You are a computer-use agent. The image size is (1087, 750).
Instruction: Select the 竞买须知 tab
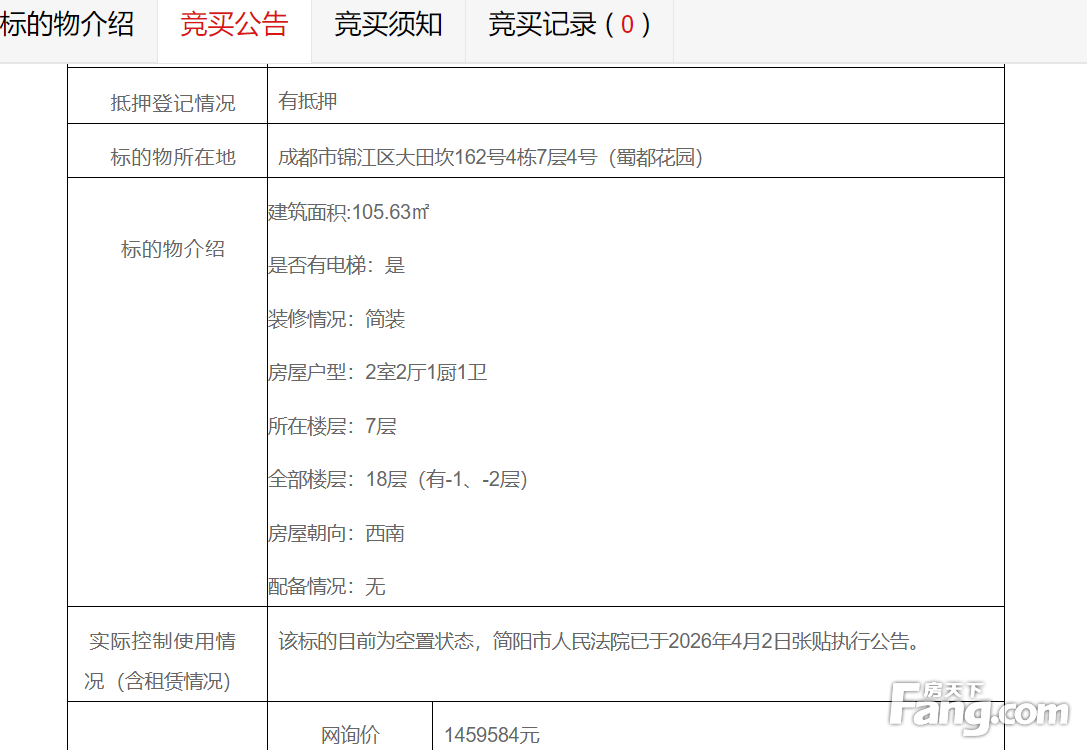(388, 25)
